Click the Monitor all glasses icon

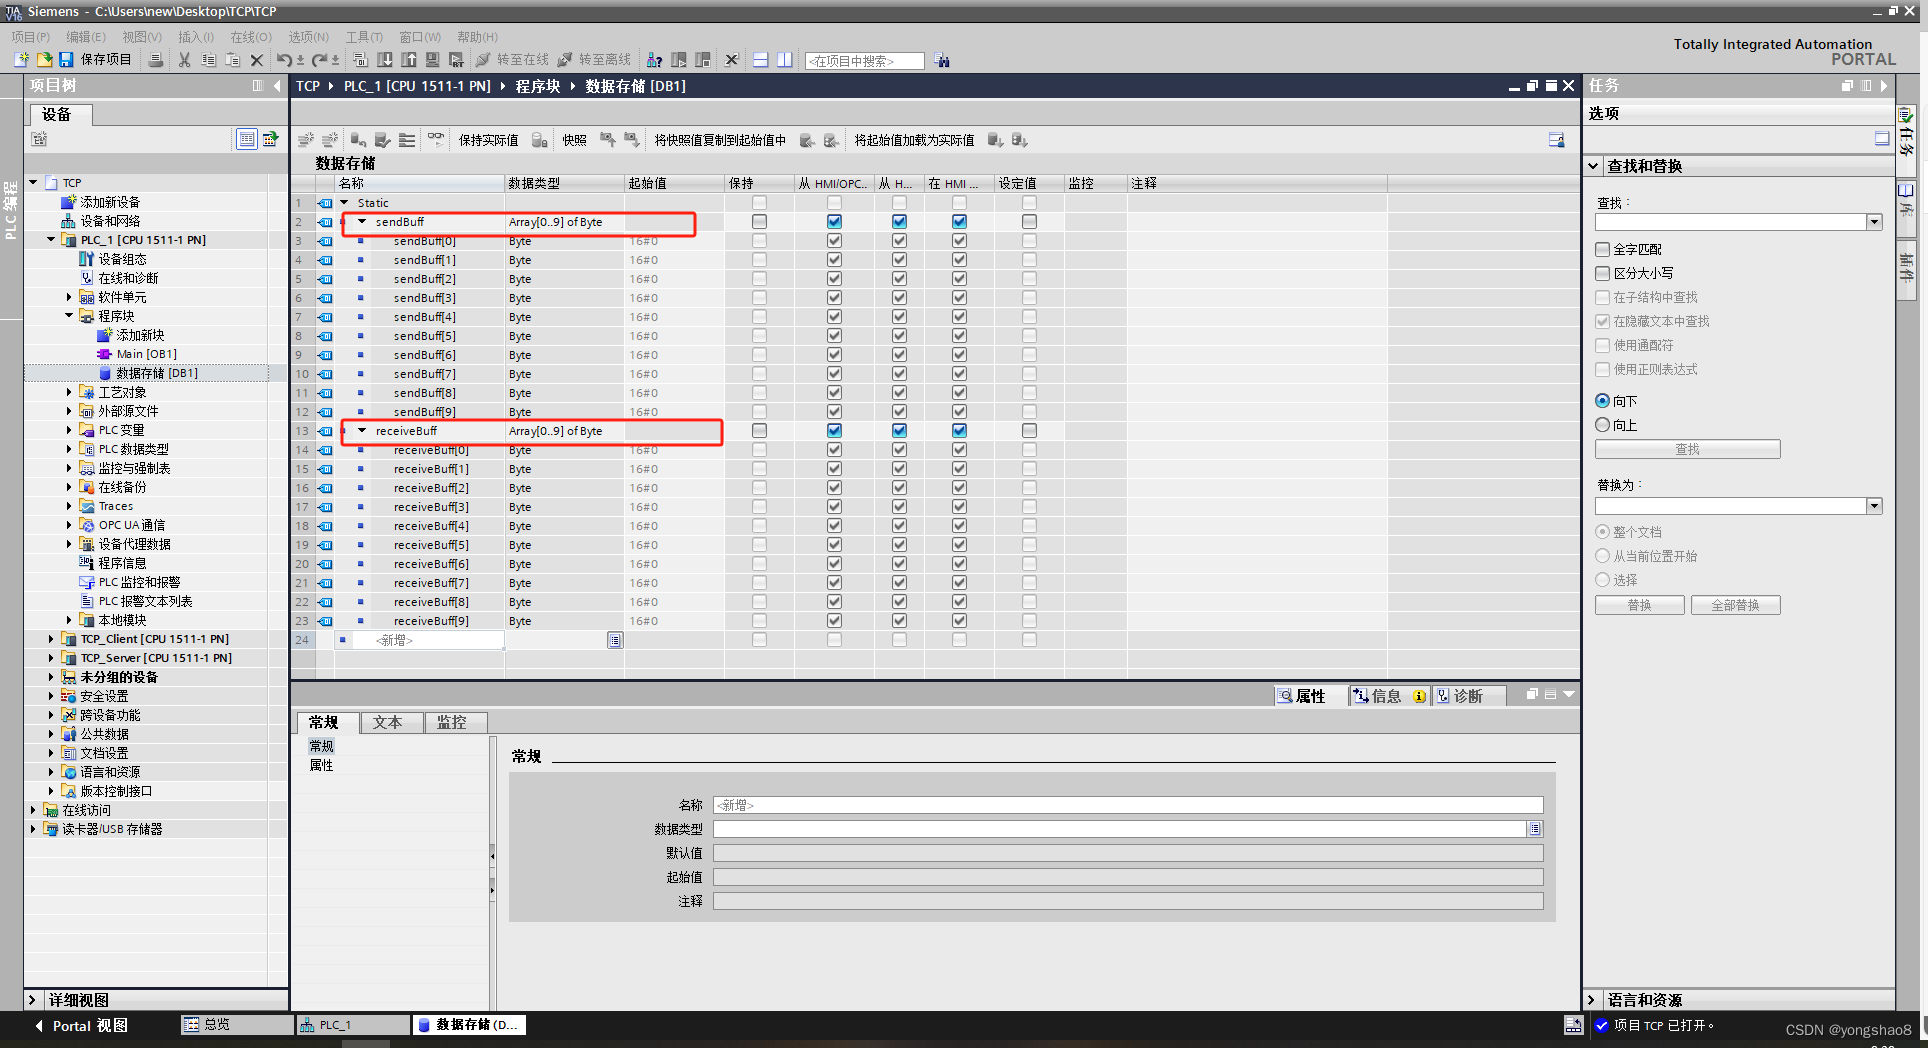[436, 140]
